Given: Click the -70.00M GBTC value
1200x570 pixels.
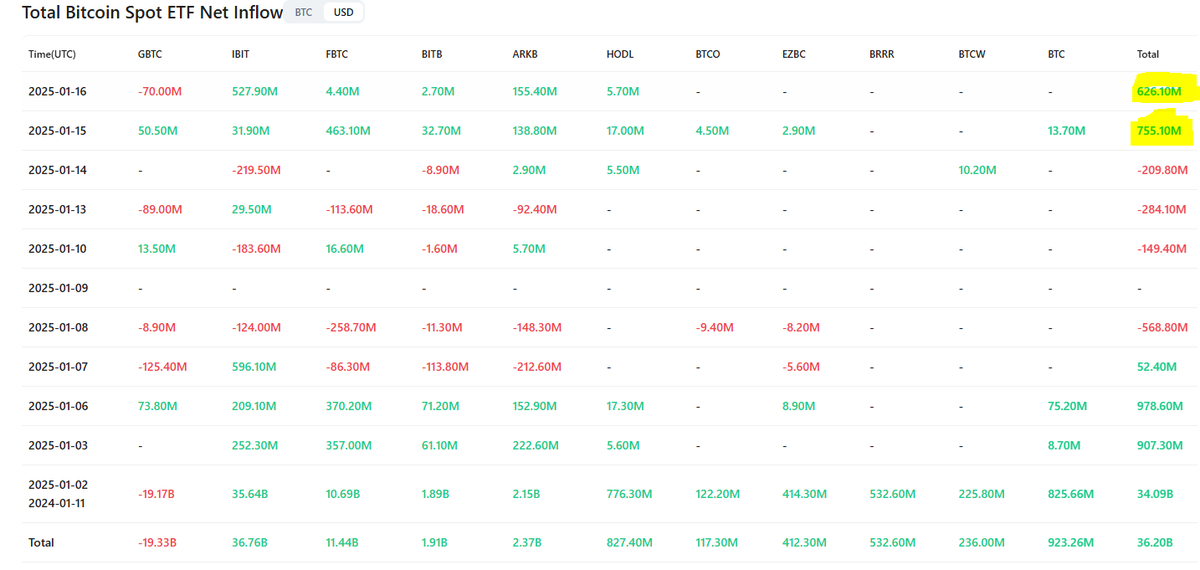Looking at the screenshot, I should tap(160, 91).
